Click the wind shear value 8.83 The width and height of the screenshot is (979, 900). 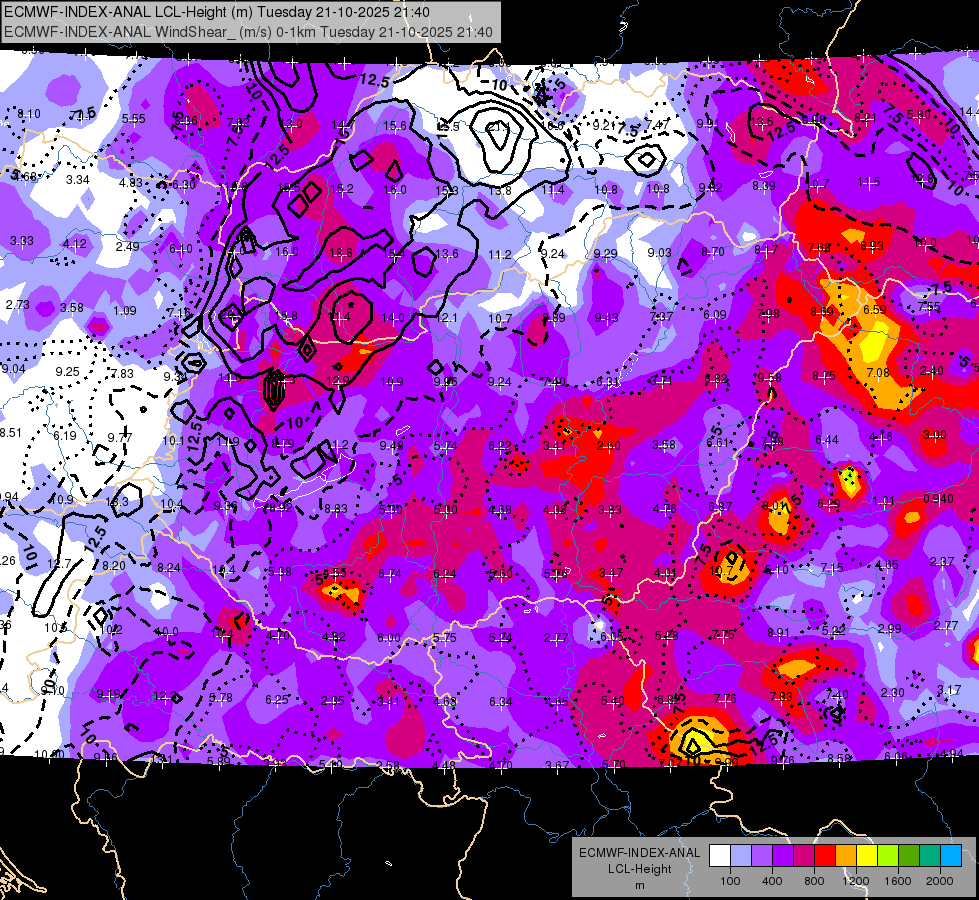click(336, 508)
